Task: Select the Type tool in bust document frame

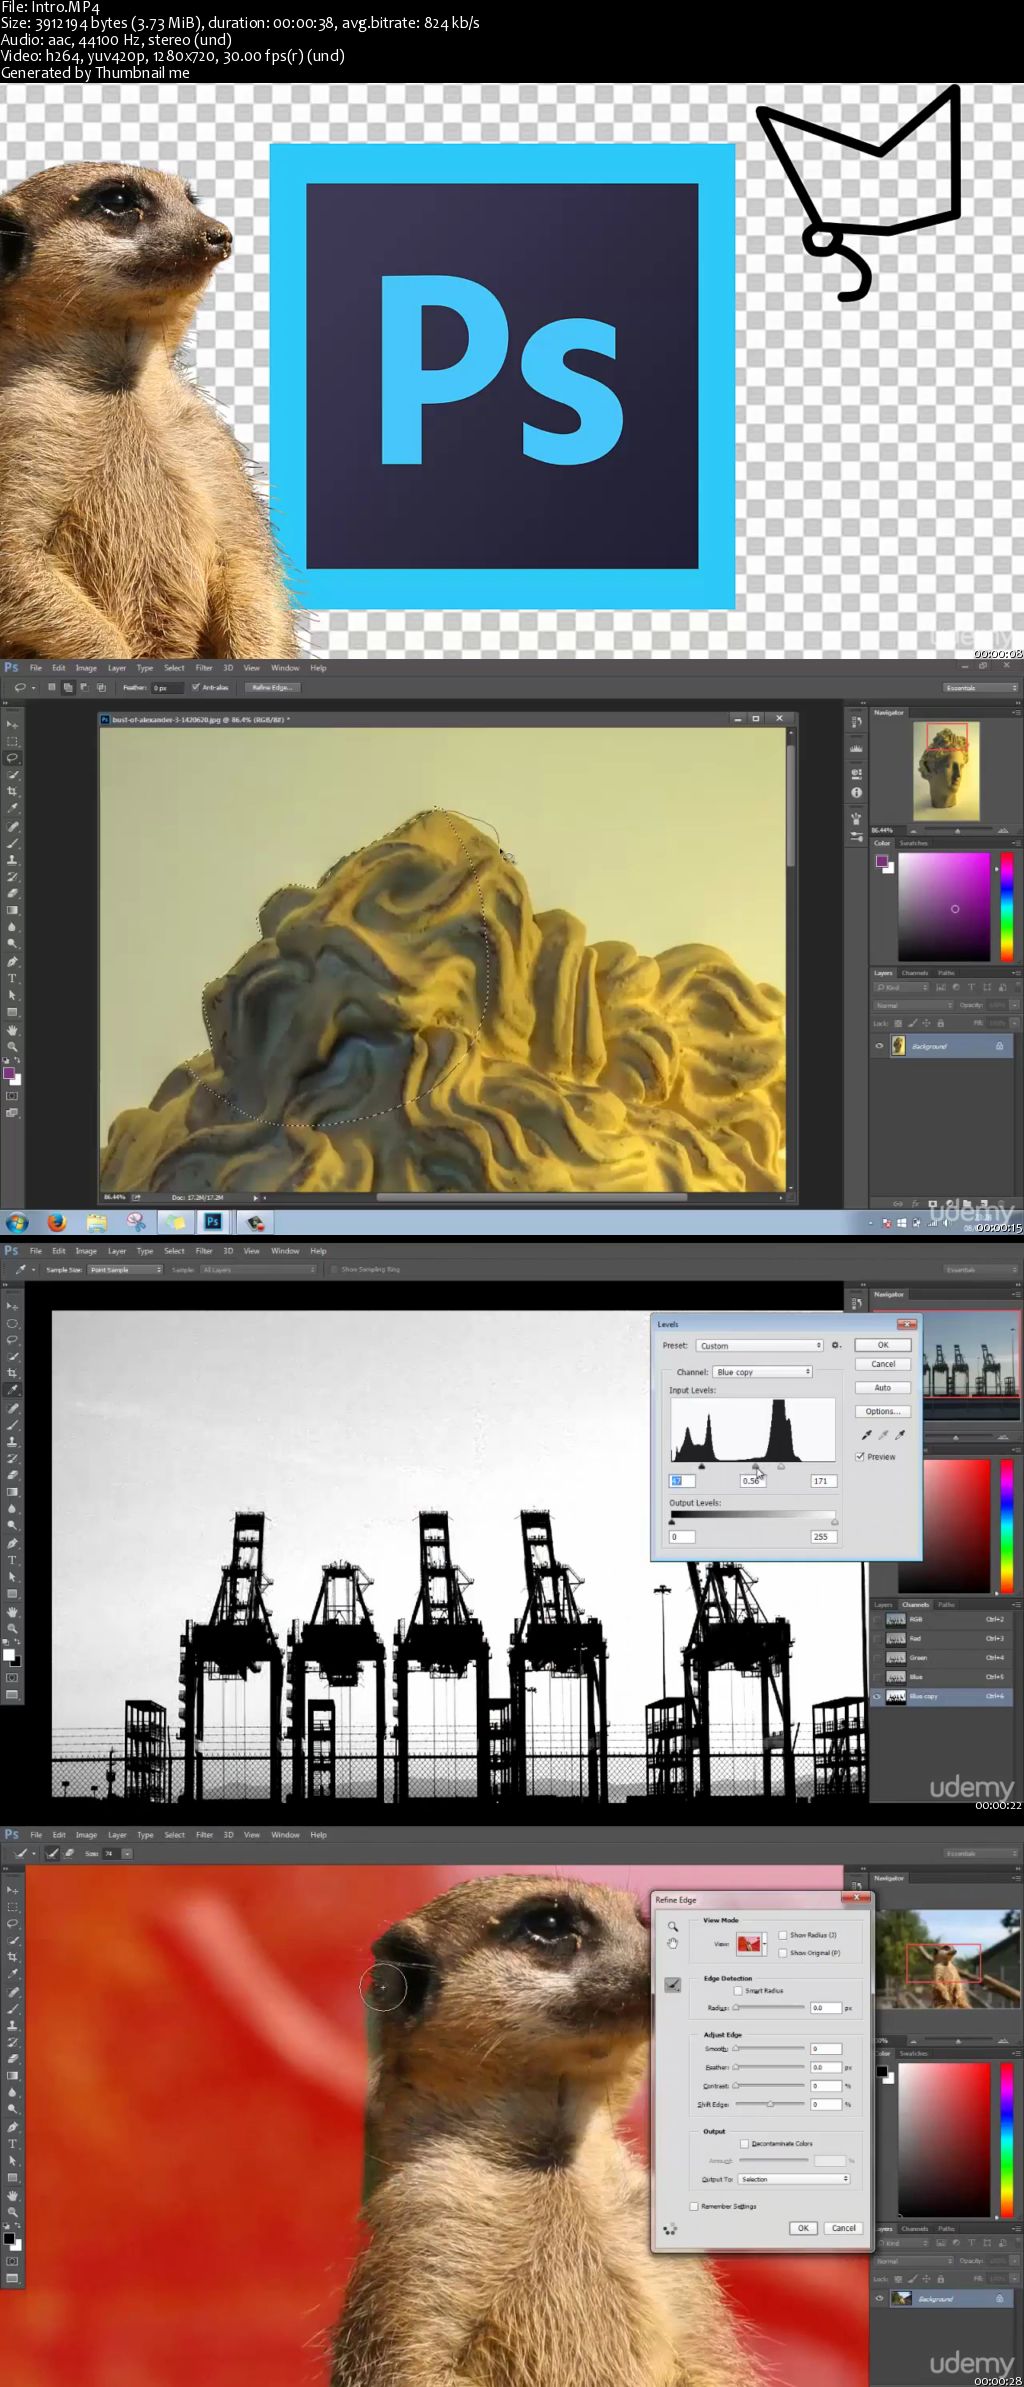Action: 13,978
